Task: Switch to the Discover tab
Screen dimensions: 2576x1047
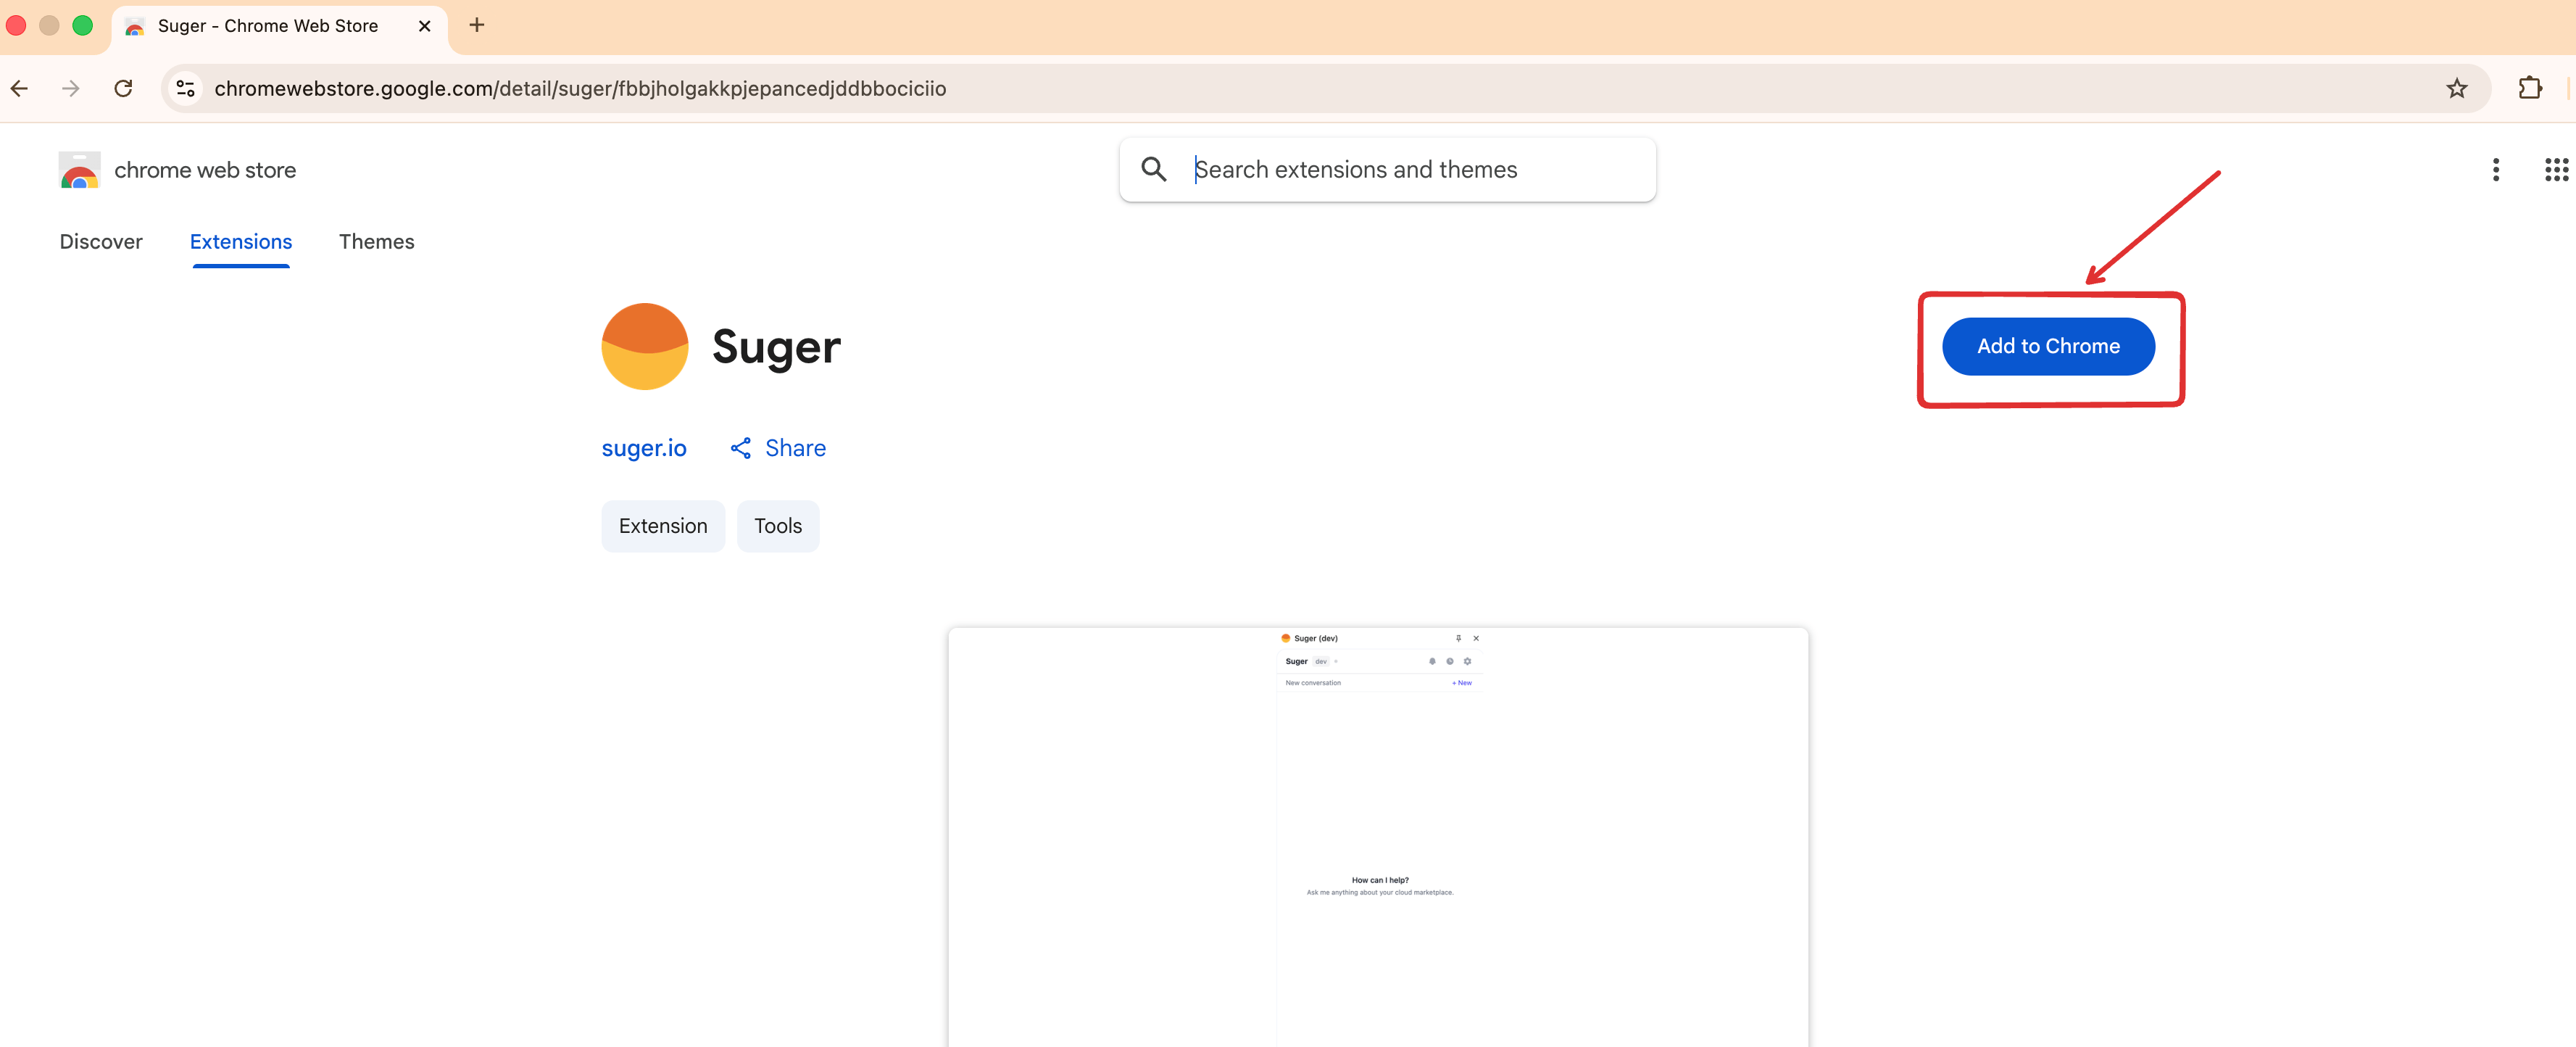Action: (100, 241)
